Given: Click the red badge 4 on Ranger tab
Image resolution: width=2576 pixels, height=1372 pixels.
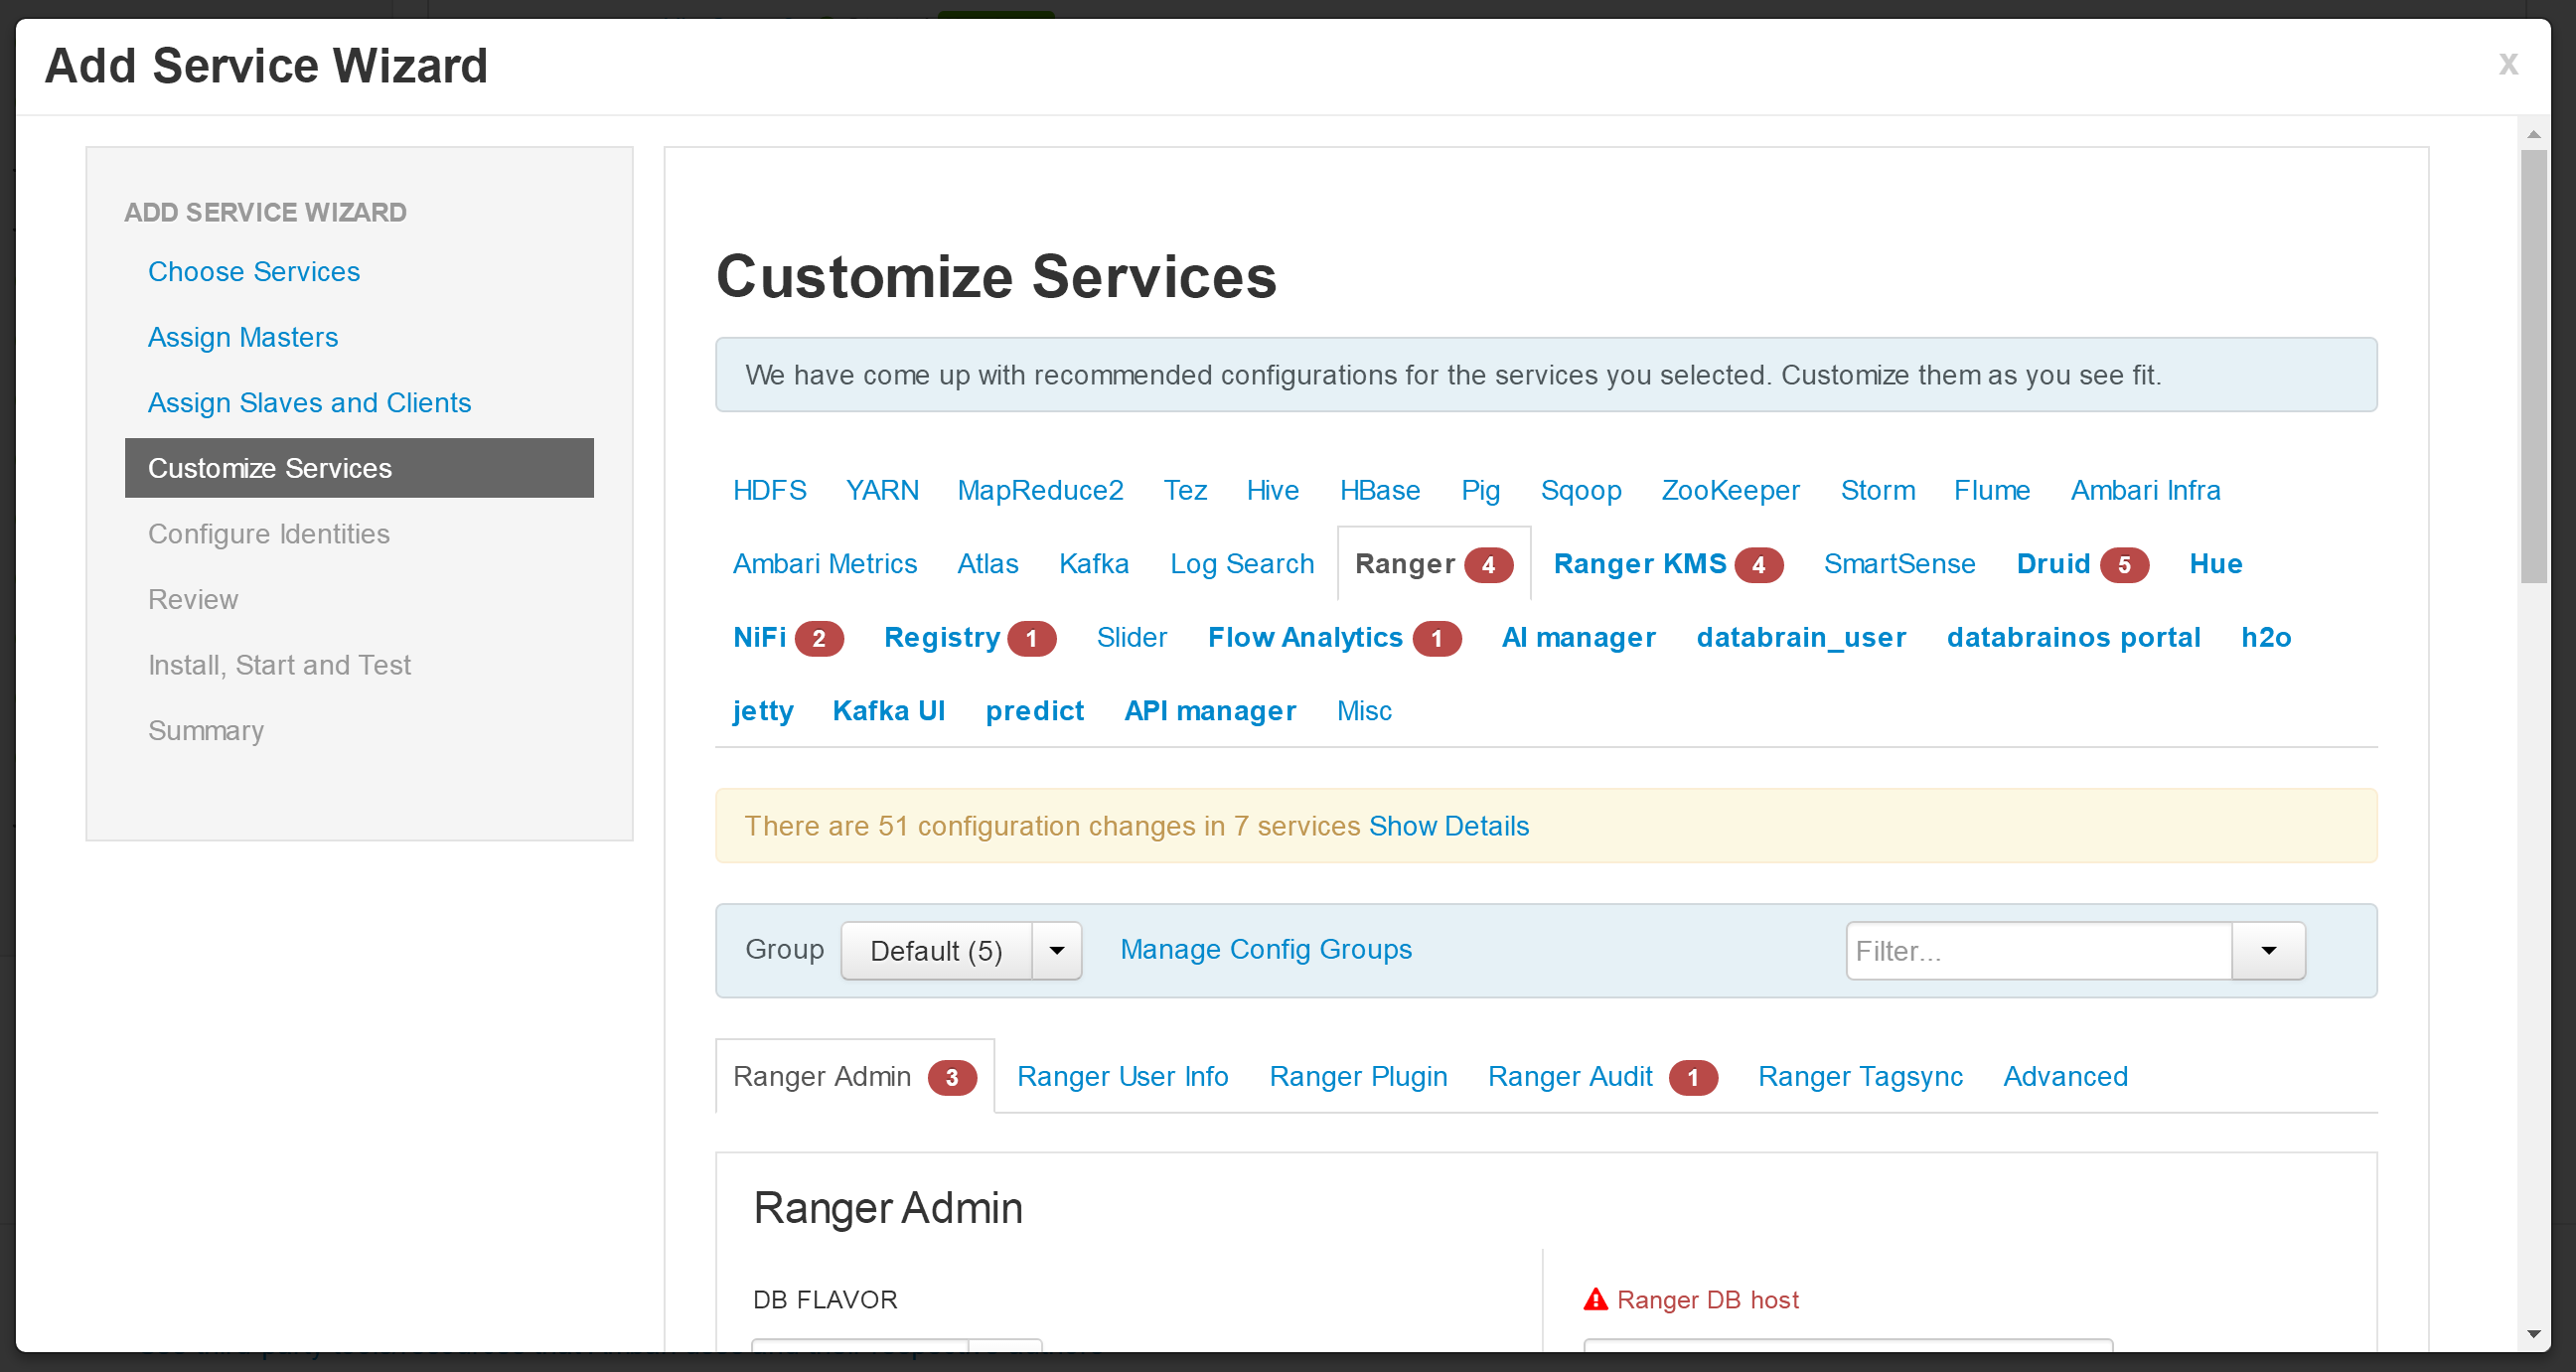Looking at the screenshot, I should point(1488,565).
